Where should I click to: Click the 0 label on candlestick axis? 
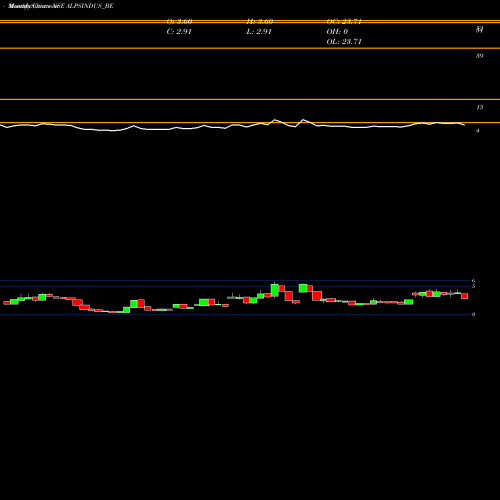[x=473, y=314]
